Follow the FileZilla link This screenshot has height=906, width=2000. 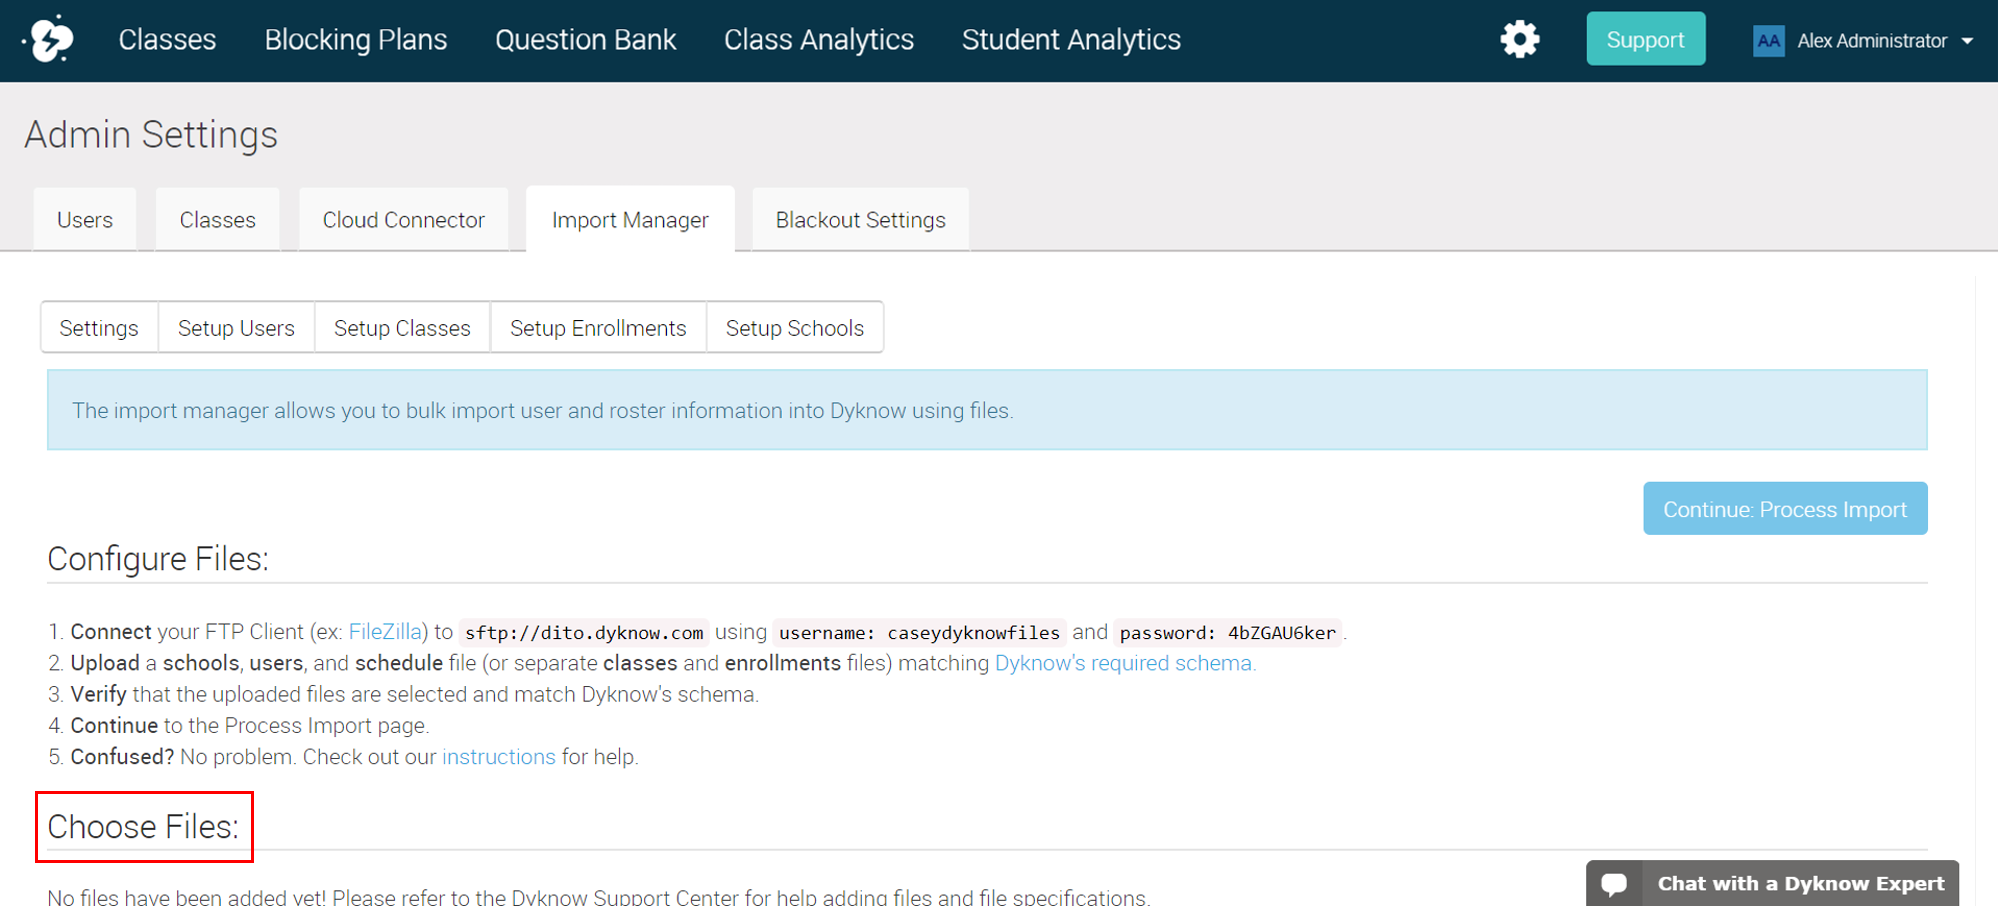point(385,632)
